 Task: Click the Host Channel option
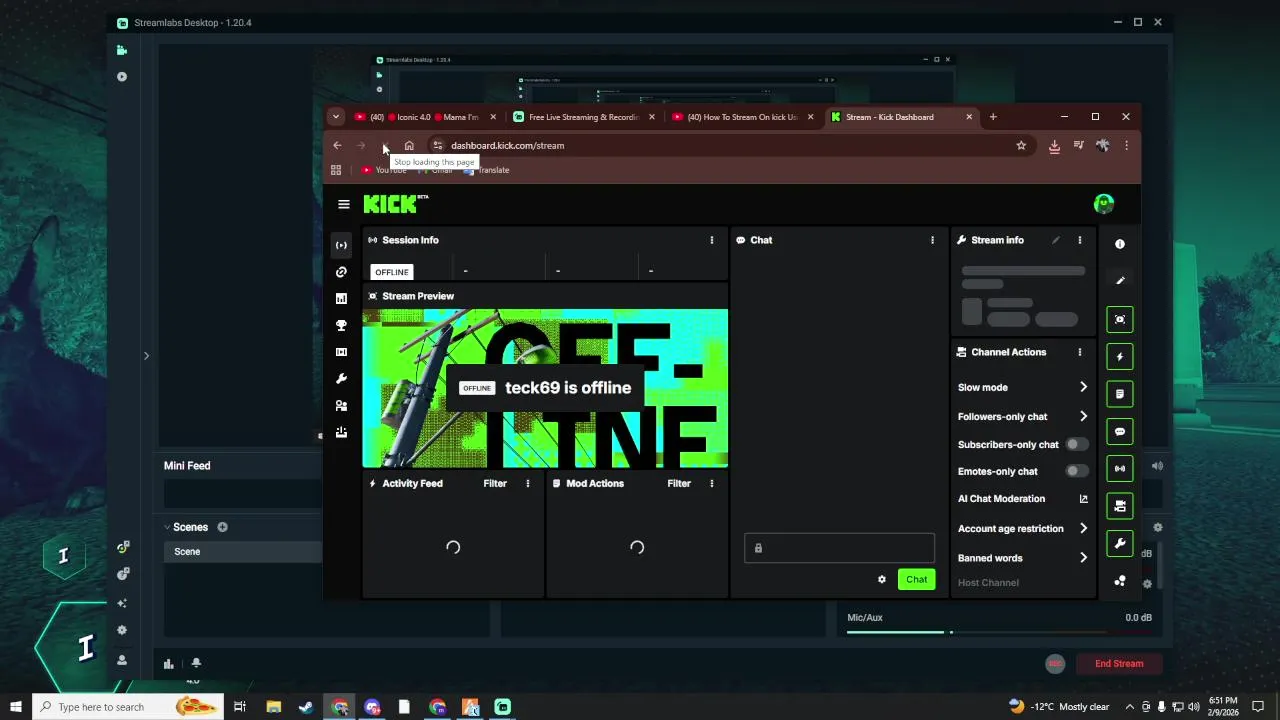pyautogui.click(x=988, y=582)
